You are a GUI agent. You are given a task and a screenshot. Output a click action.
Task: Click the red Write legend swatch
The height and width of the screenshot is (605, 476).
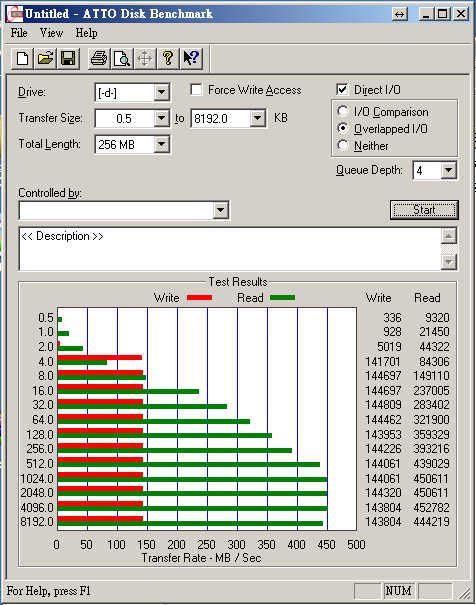click(x=199, y=297)
